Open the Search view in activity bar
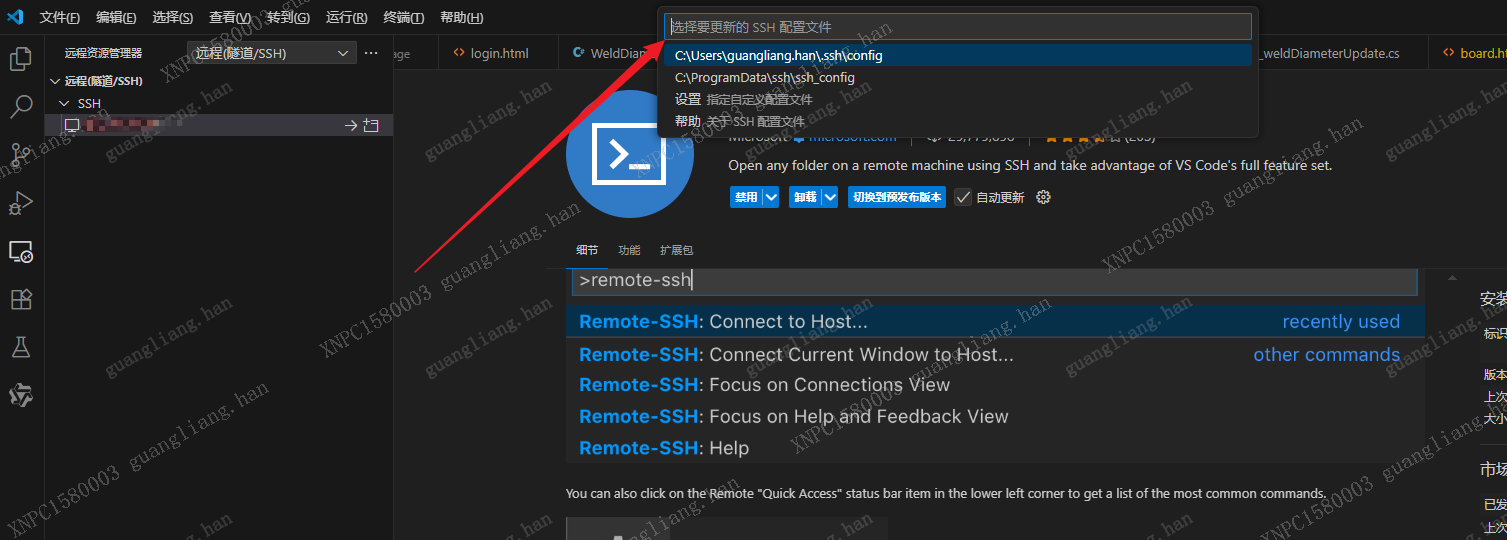The image size is (1507, 540). [x=21, y=106]
